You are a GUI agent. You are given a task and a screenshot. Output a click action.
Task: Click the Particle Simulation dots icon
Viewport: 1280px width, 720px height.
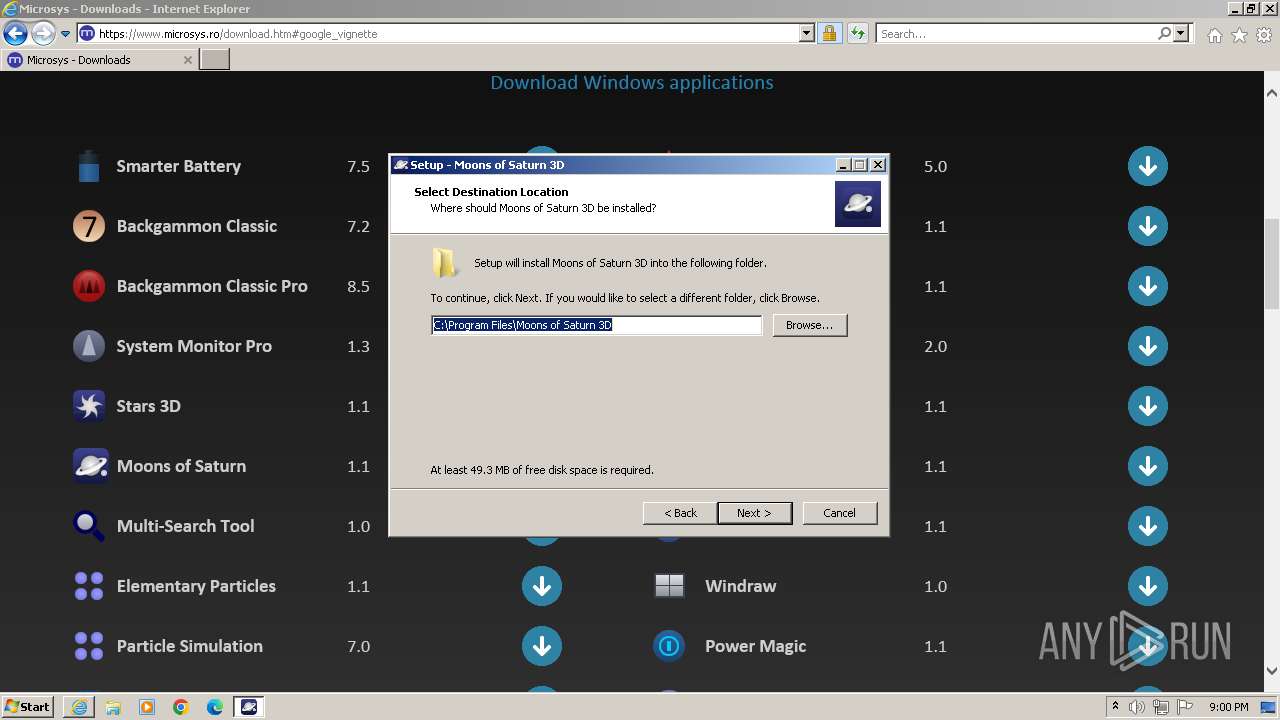click(89, 646)
